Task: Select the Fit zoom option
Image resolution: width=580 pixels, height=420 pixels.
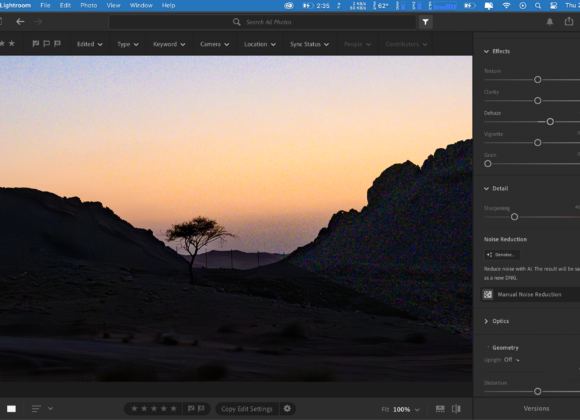Action: coord(385,409)
